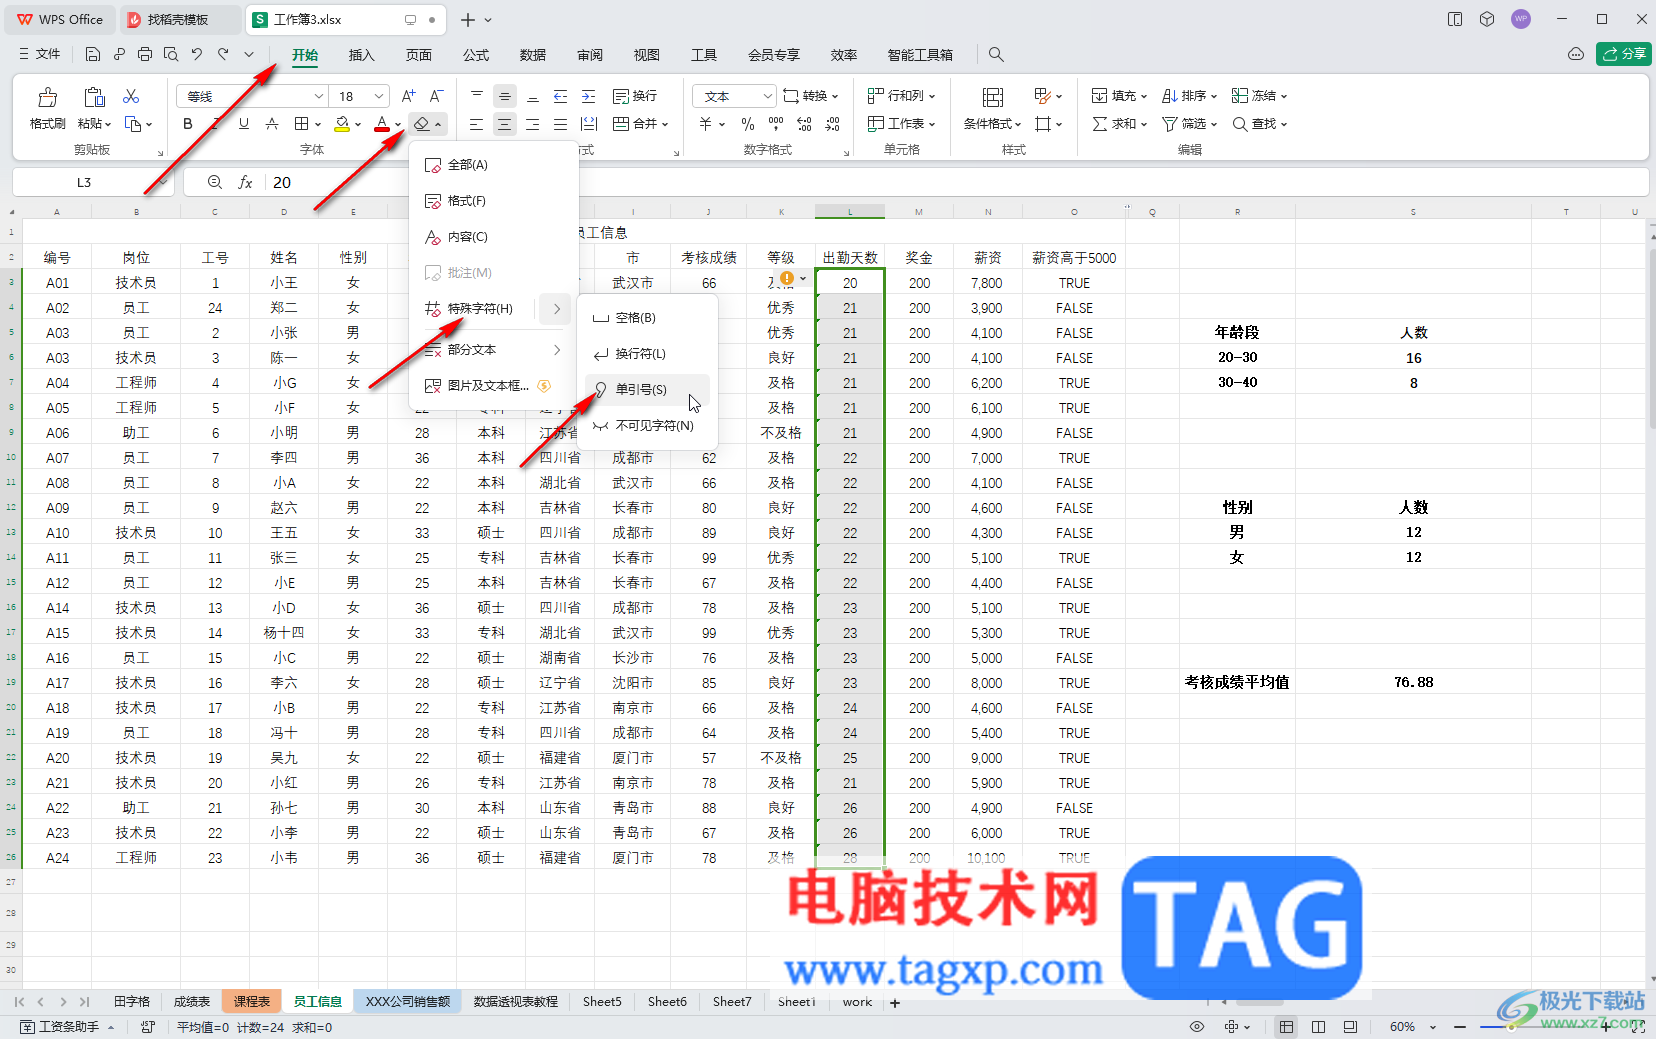Choose Clear All (全部) from menu
This screenshot has height=1039, width=1656.
(494, 165)
